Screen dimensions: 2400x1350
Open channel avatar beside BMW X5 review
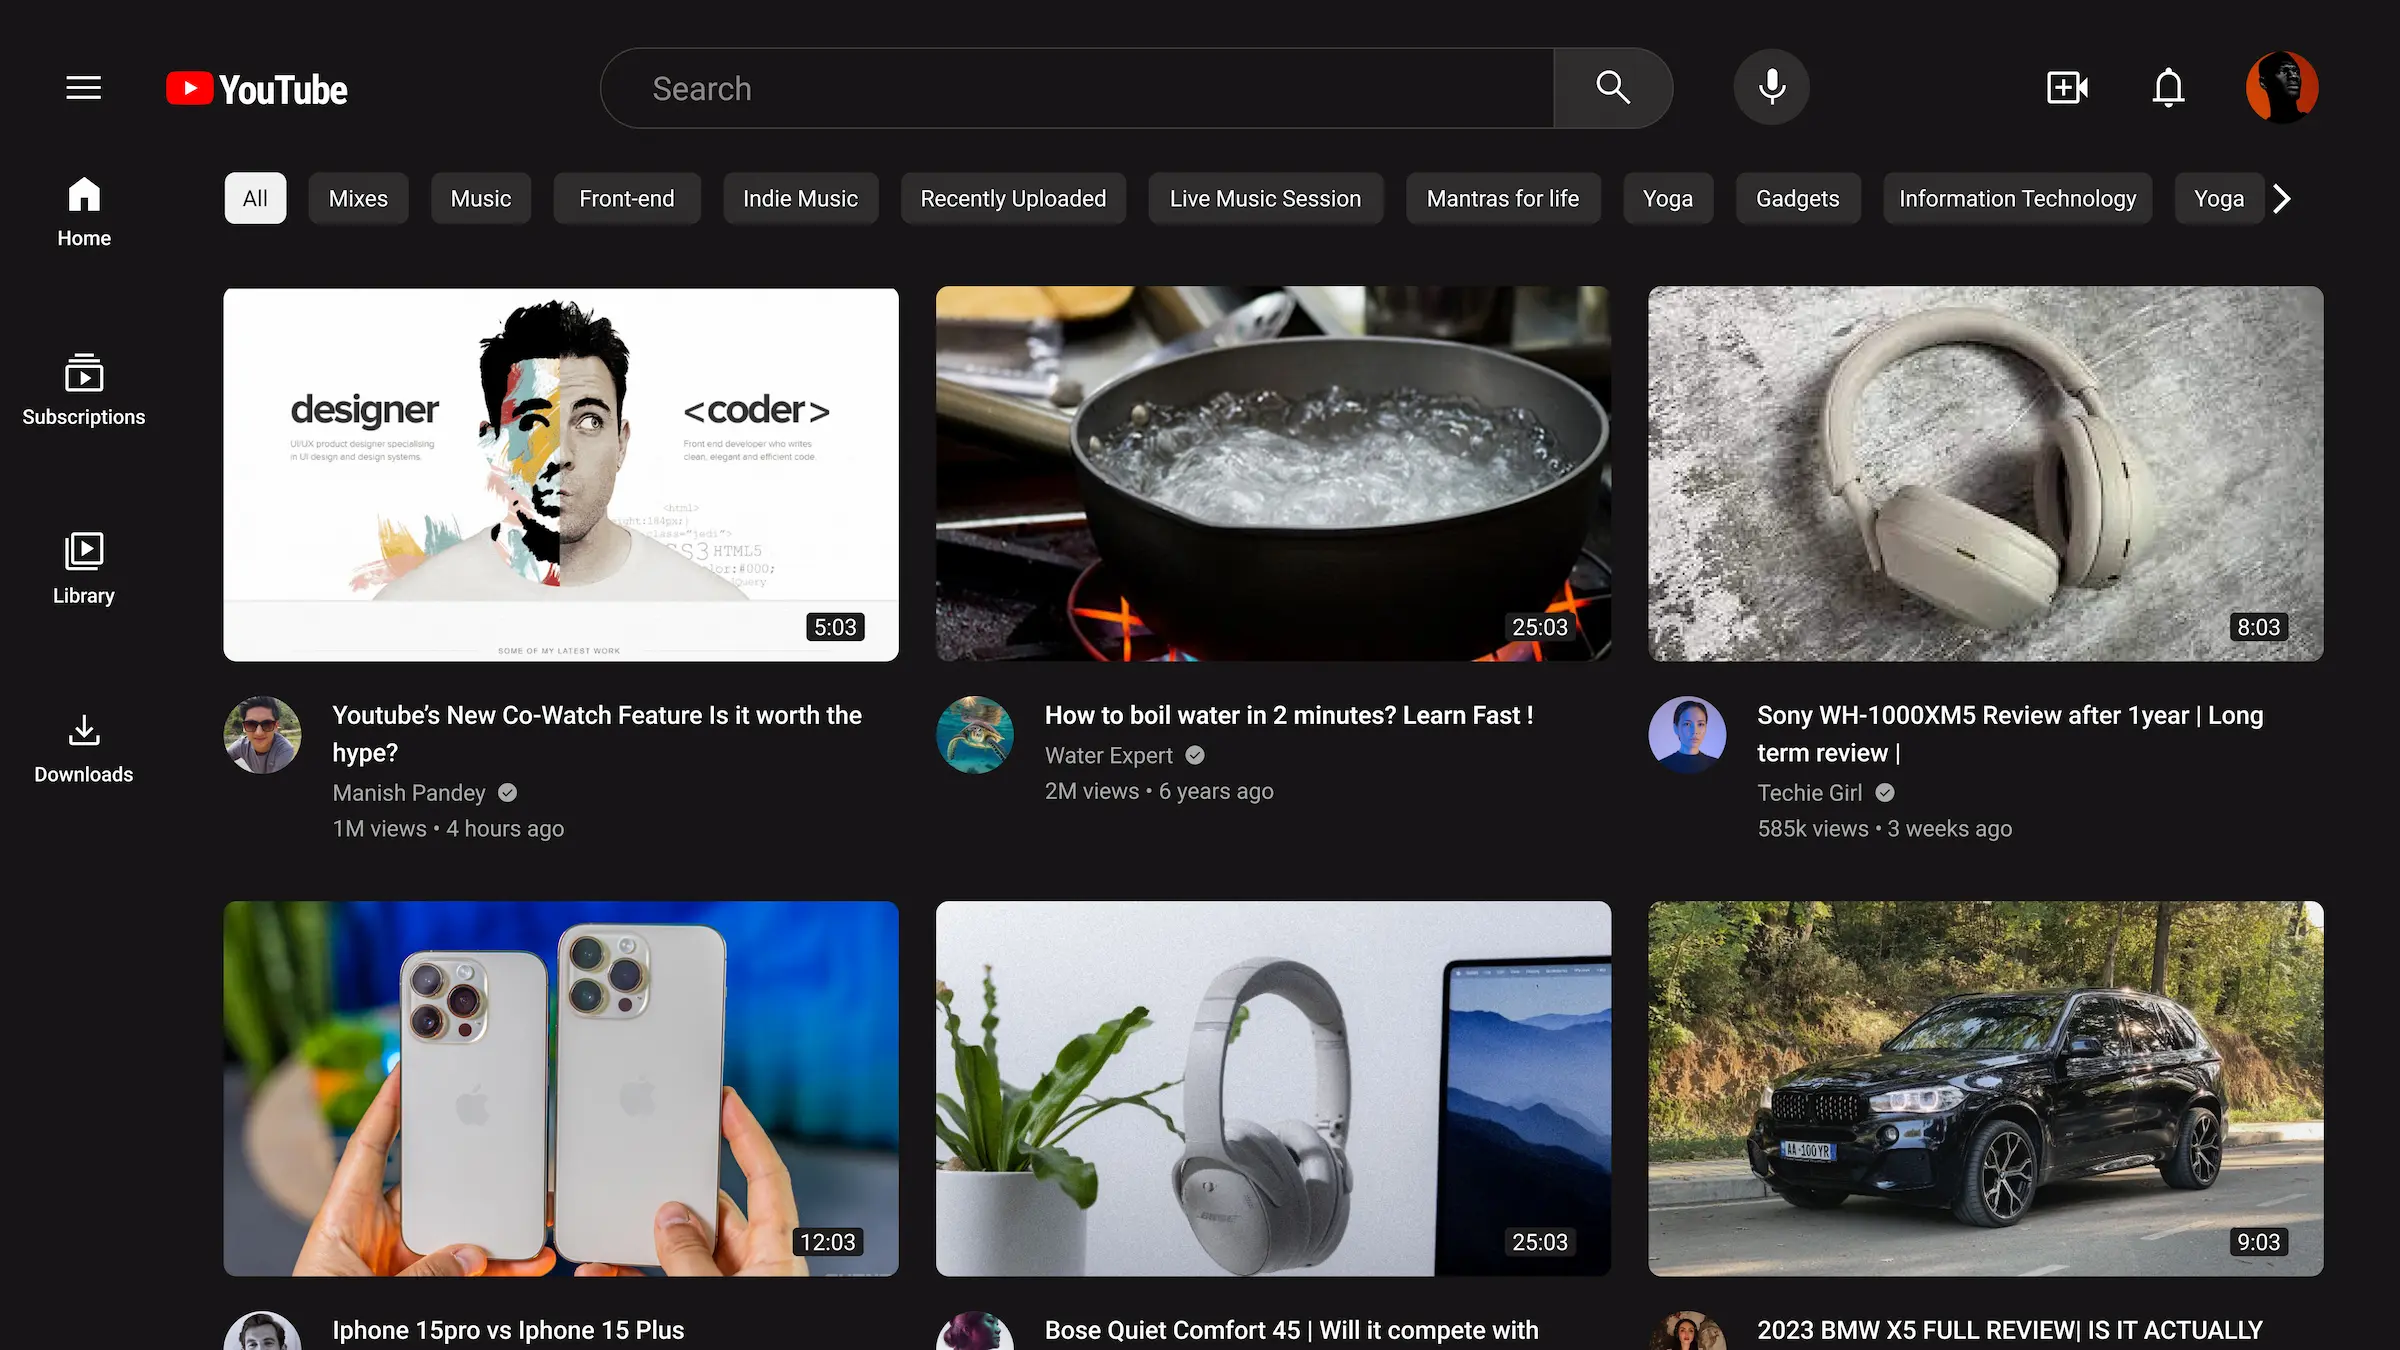[1687, 1331]
